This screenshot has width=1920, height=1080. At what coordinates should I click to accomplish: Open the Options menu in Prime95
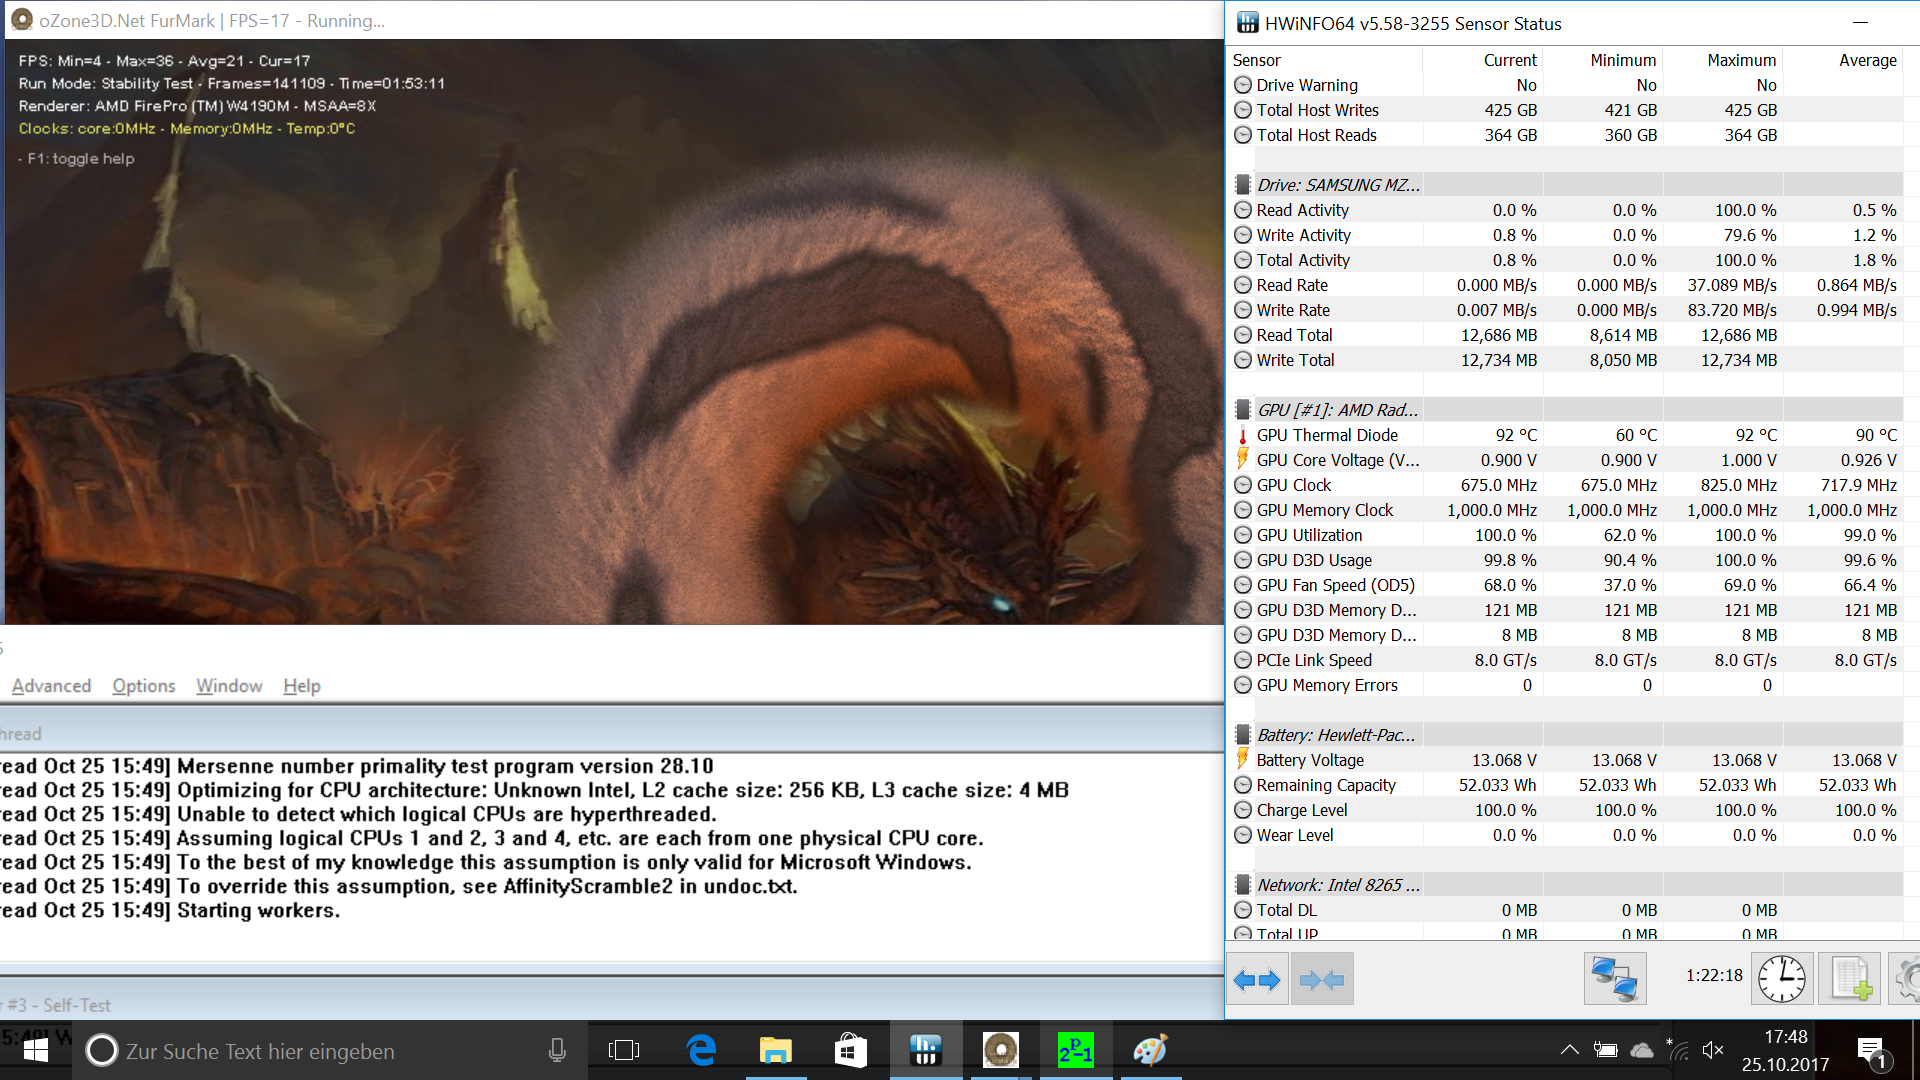tap(143, 686)
